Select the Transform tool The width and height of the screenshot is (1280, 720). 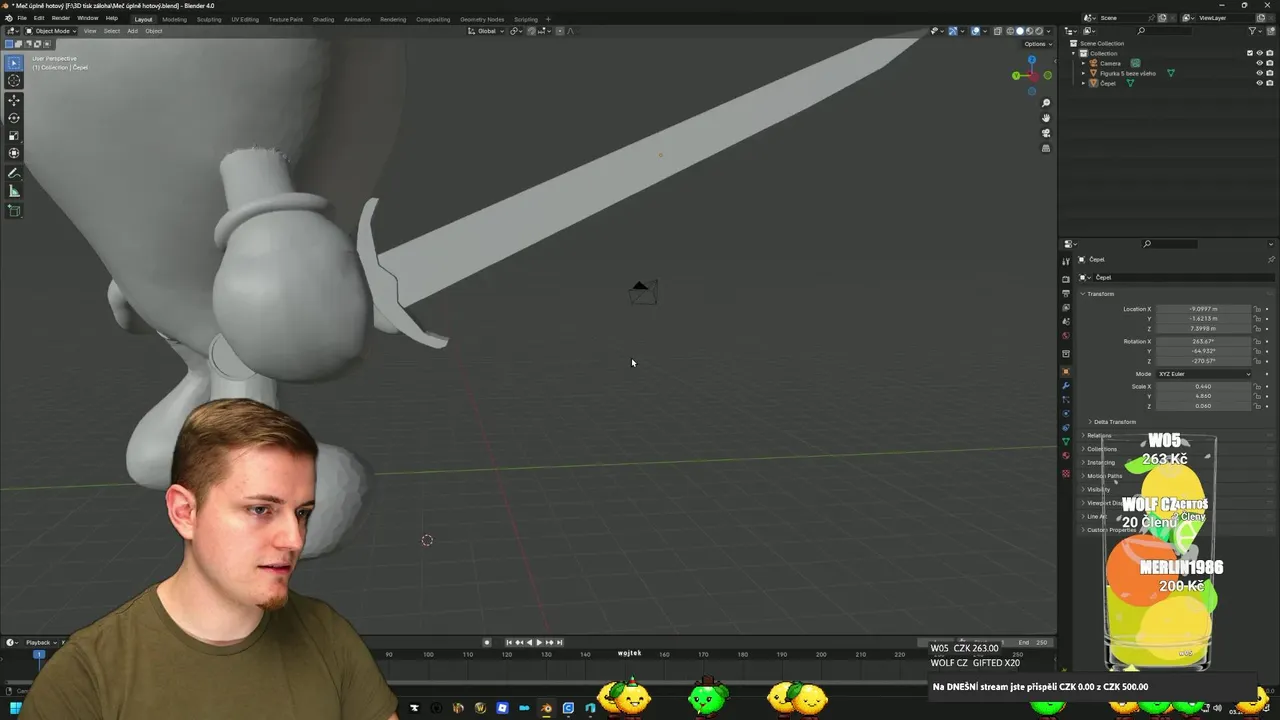pos(14,153)
